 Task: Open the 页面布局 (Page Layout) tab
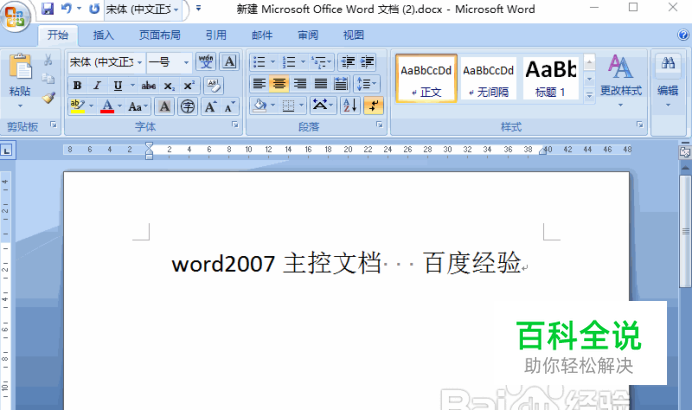[x=159, y=35]
